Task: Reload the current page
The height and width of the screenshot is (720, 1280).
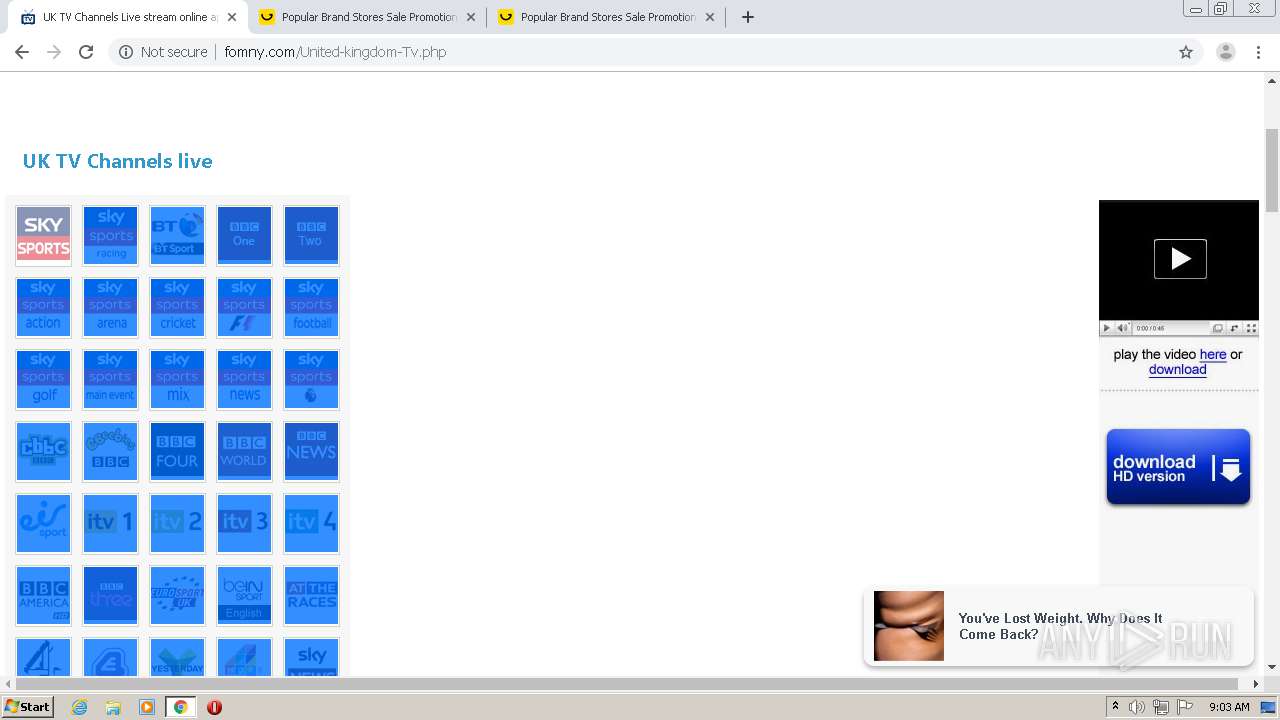Action: [x=86, y=52]
